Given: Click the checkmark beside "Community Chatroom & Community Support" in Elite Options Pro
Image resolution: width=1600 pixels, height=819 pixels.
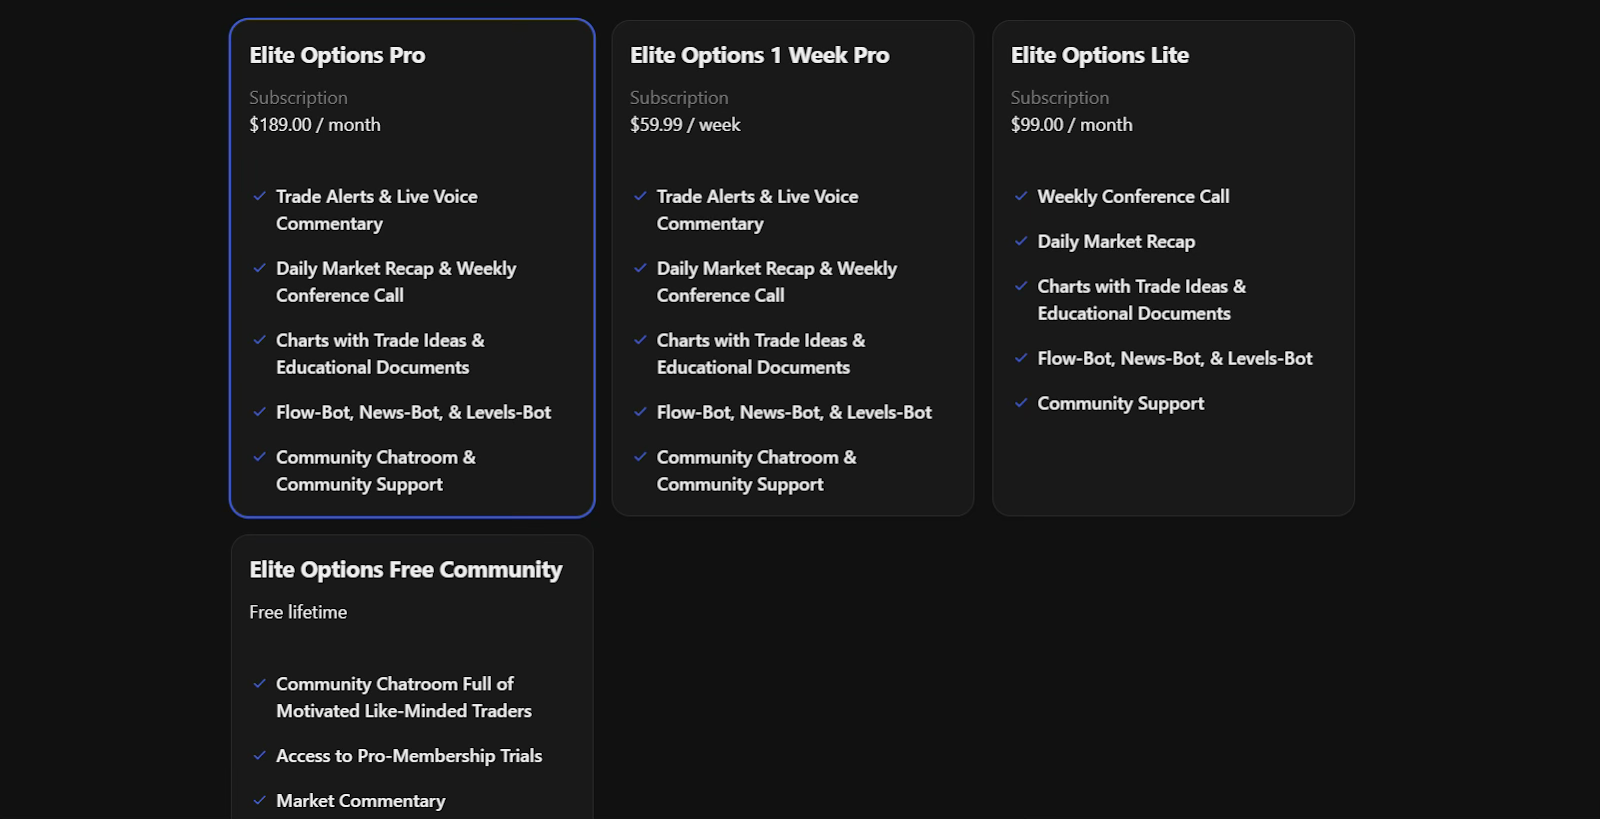Looking at the screenshot, I should (260, 458).
